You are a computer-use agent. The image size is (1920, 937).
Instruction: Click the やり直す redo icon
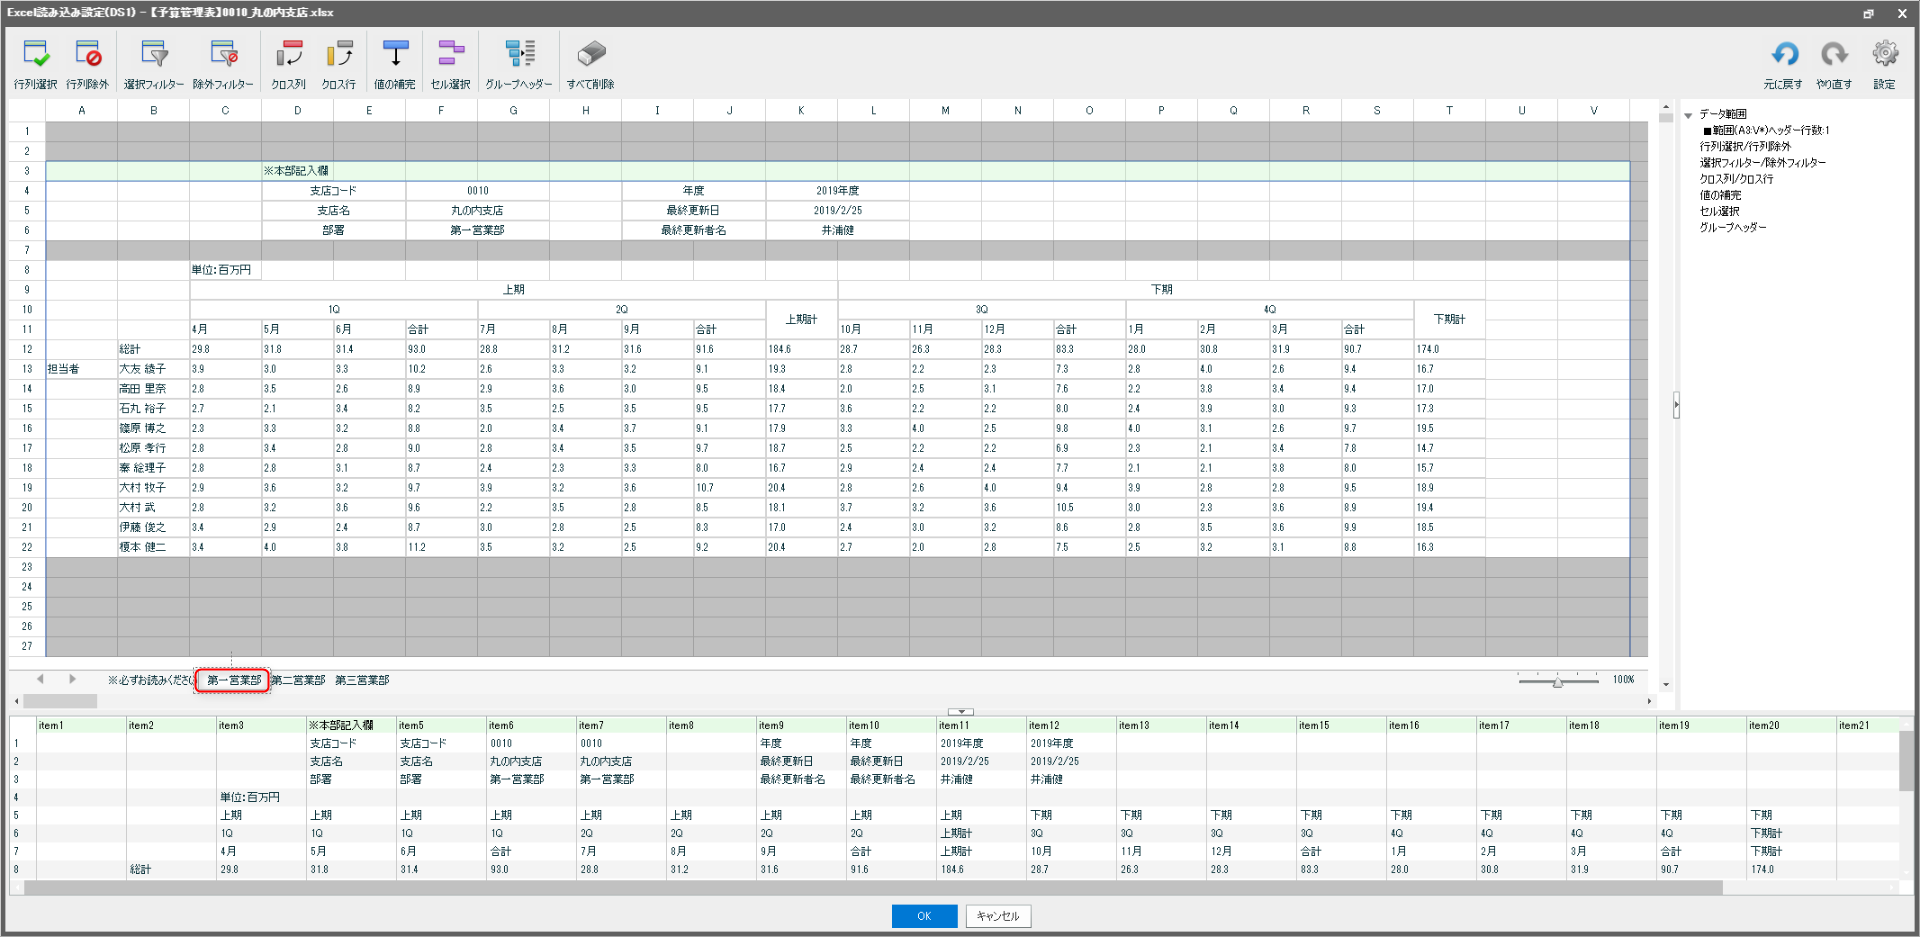pos(1835,62)
